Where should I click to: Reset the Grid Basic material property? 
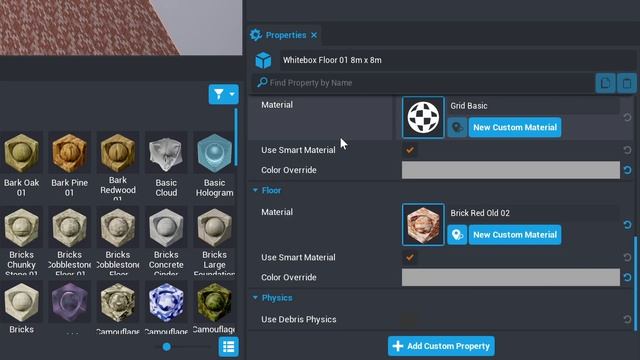pyautogui.click(x=627, y=118)
